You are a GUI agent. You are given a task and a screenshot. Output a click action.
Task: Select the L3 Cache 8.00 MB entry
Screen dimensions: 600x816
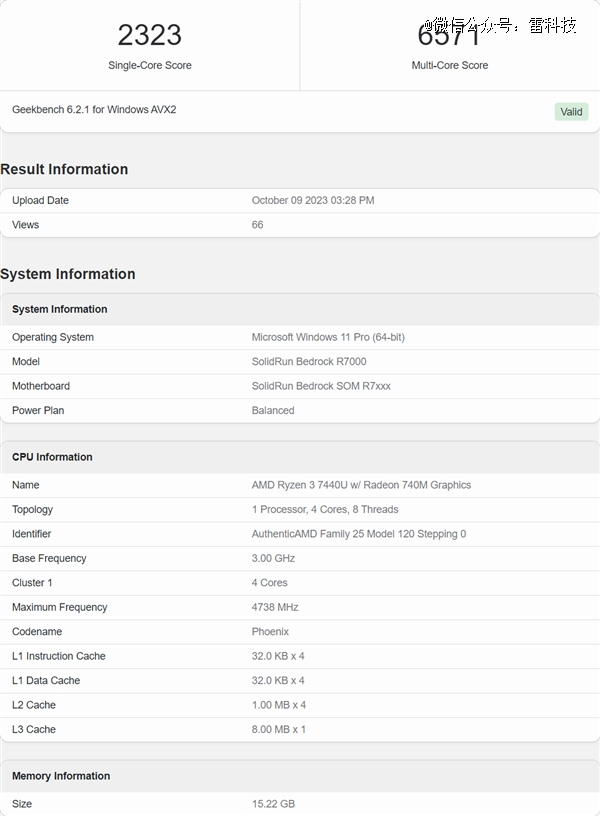(x=279, y=729)
